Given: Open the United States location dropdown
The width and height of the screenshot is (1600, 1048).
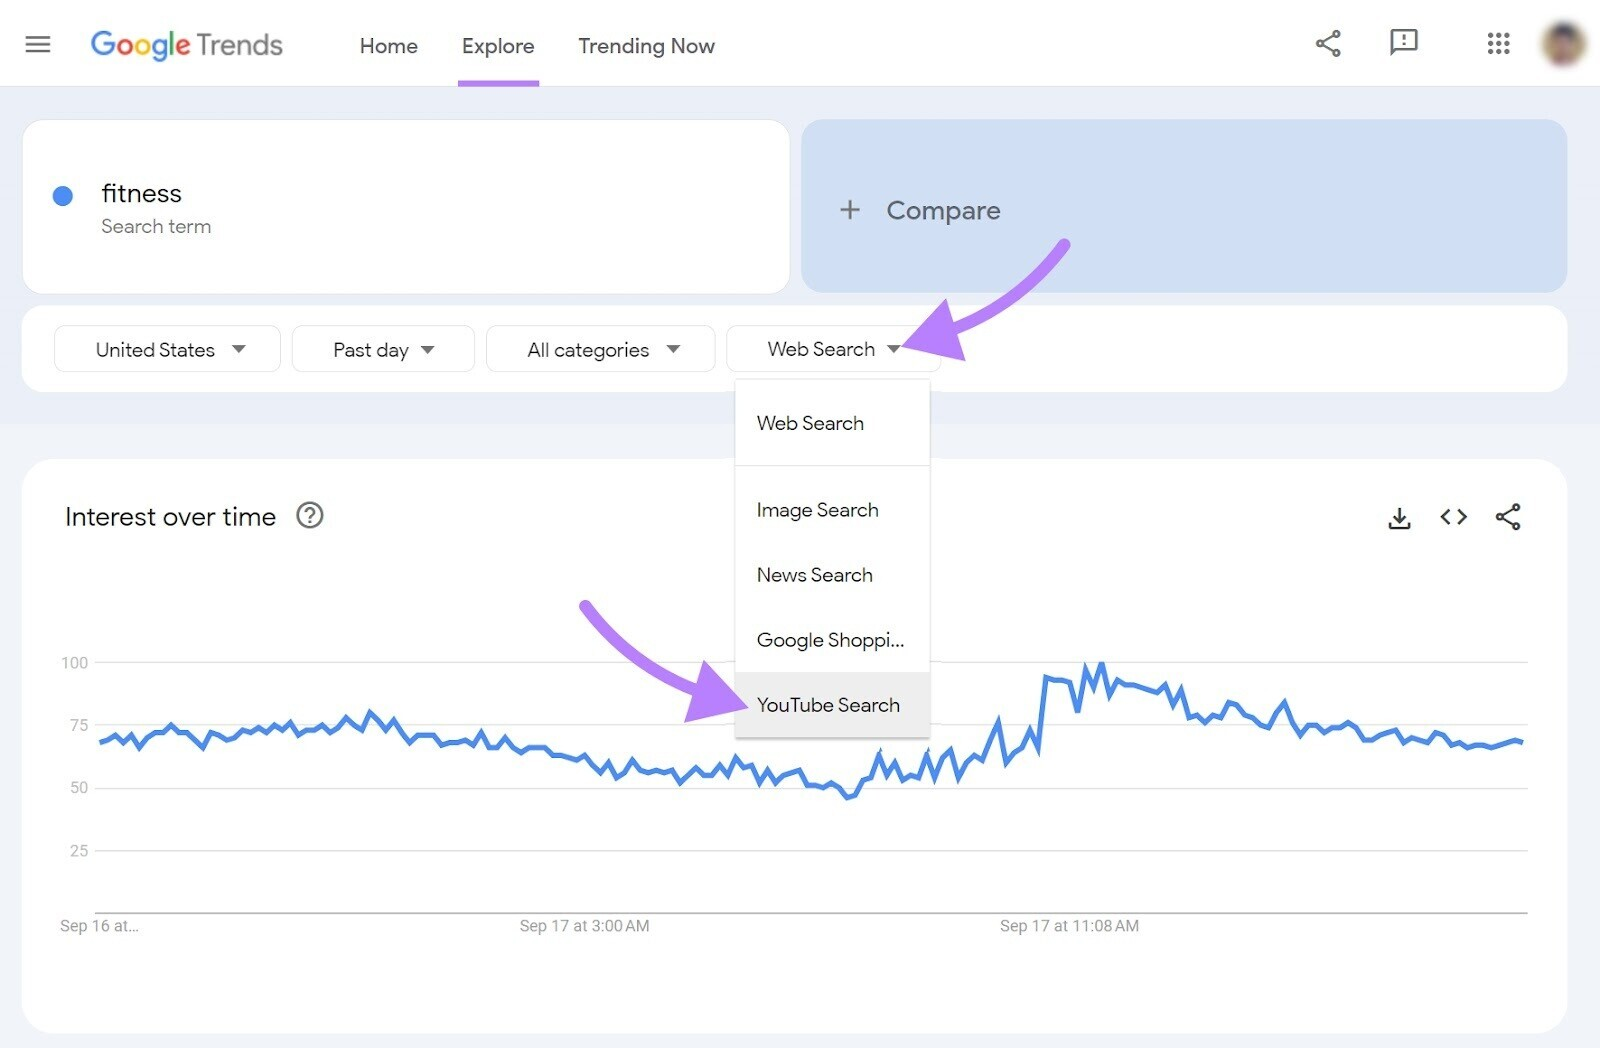Looking at the screenshot, I should coord(166,349).
